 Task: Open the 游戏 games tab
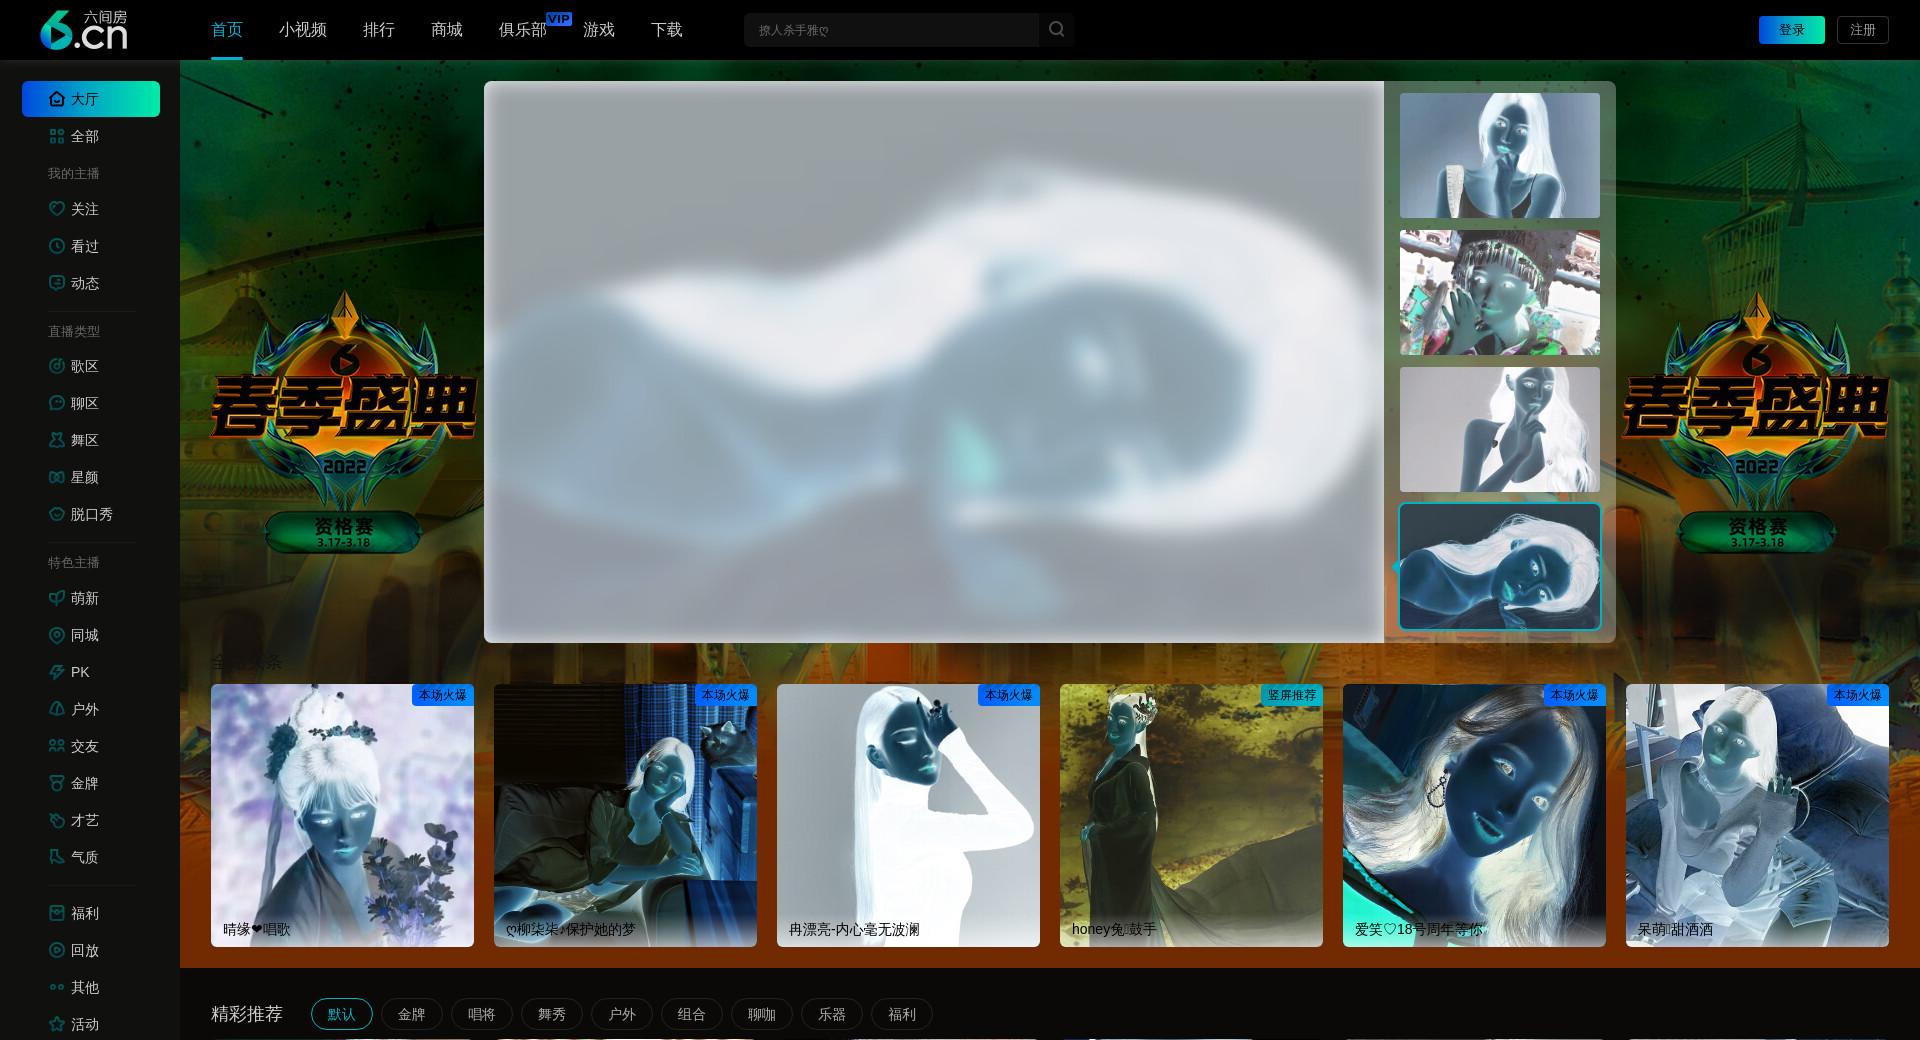pos(599,30)
